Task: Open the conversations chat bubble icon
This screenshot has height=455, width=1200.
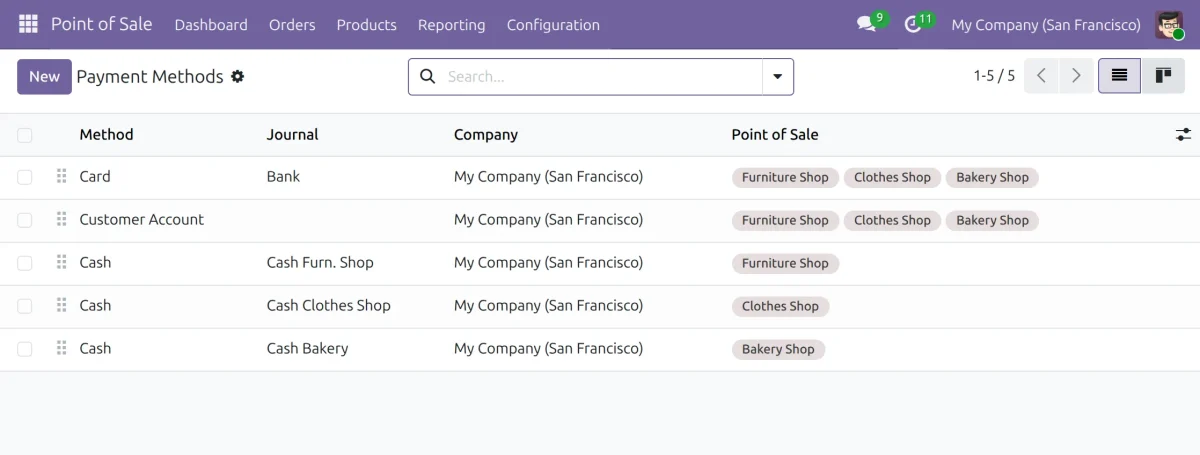Action: point(866,24)
